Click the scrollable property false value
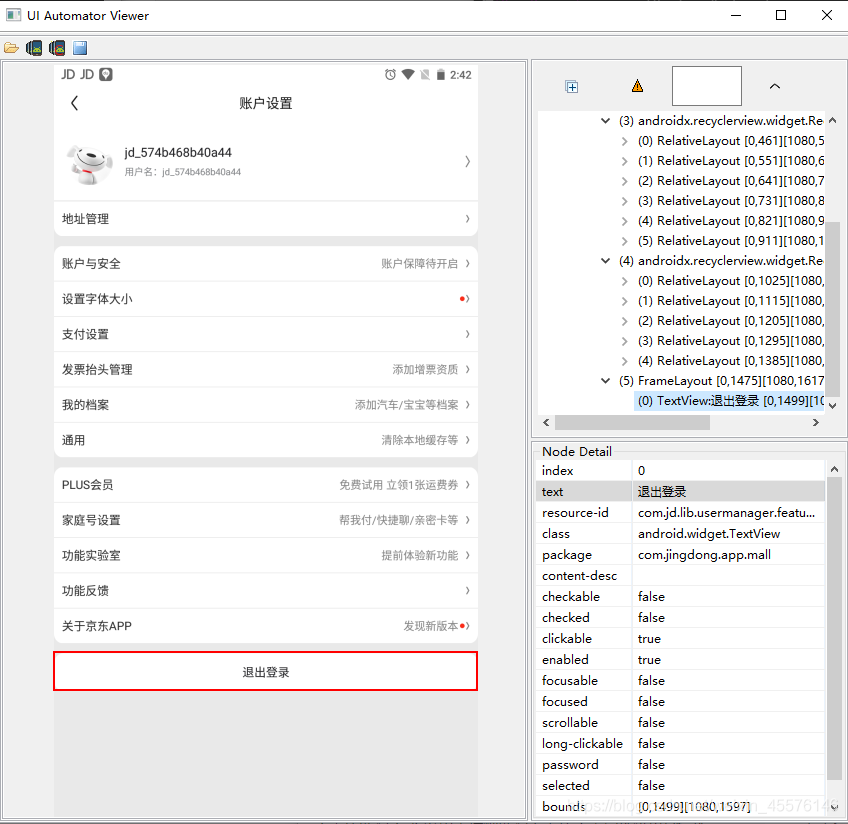The height and width of the screenshot is (824, 848). 728,722
